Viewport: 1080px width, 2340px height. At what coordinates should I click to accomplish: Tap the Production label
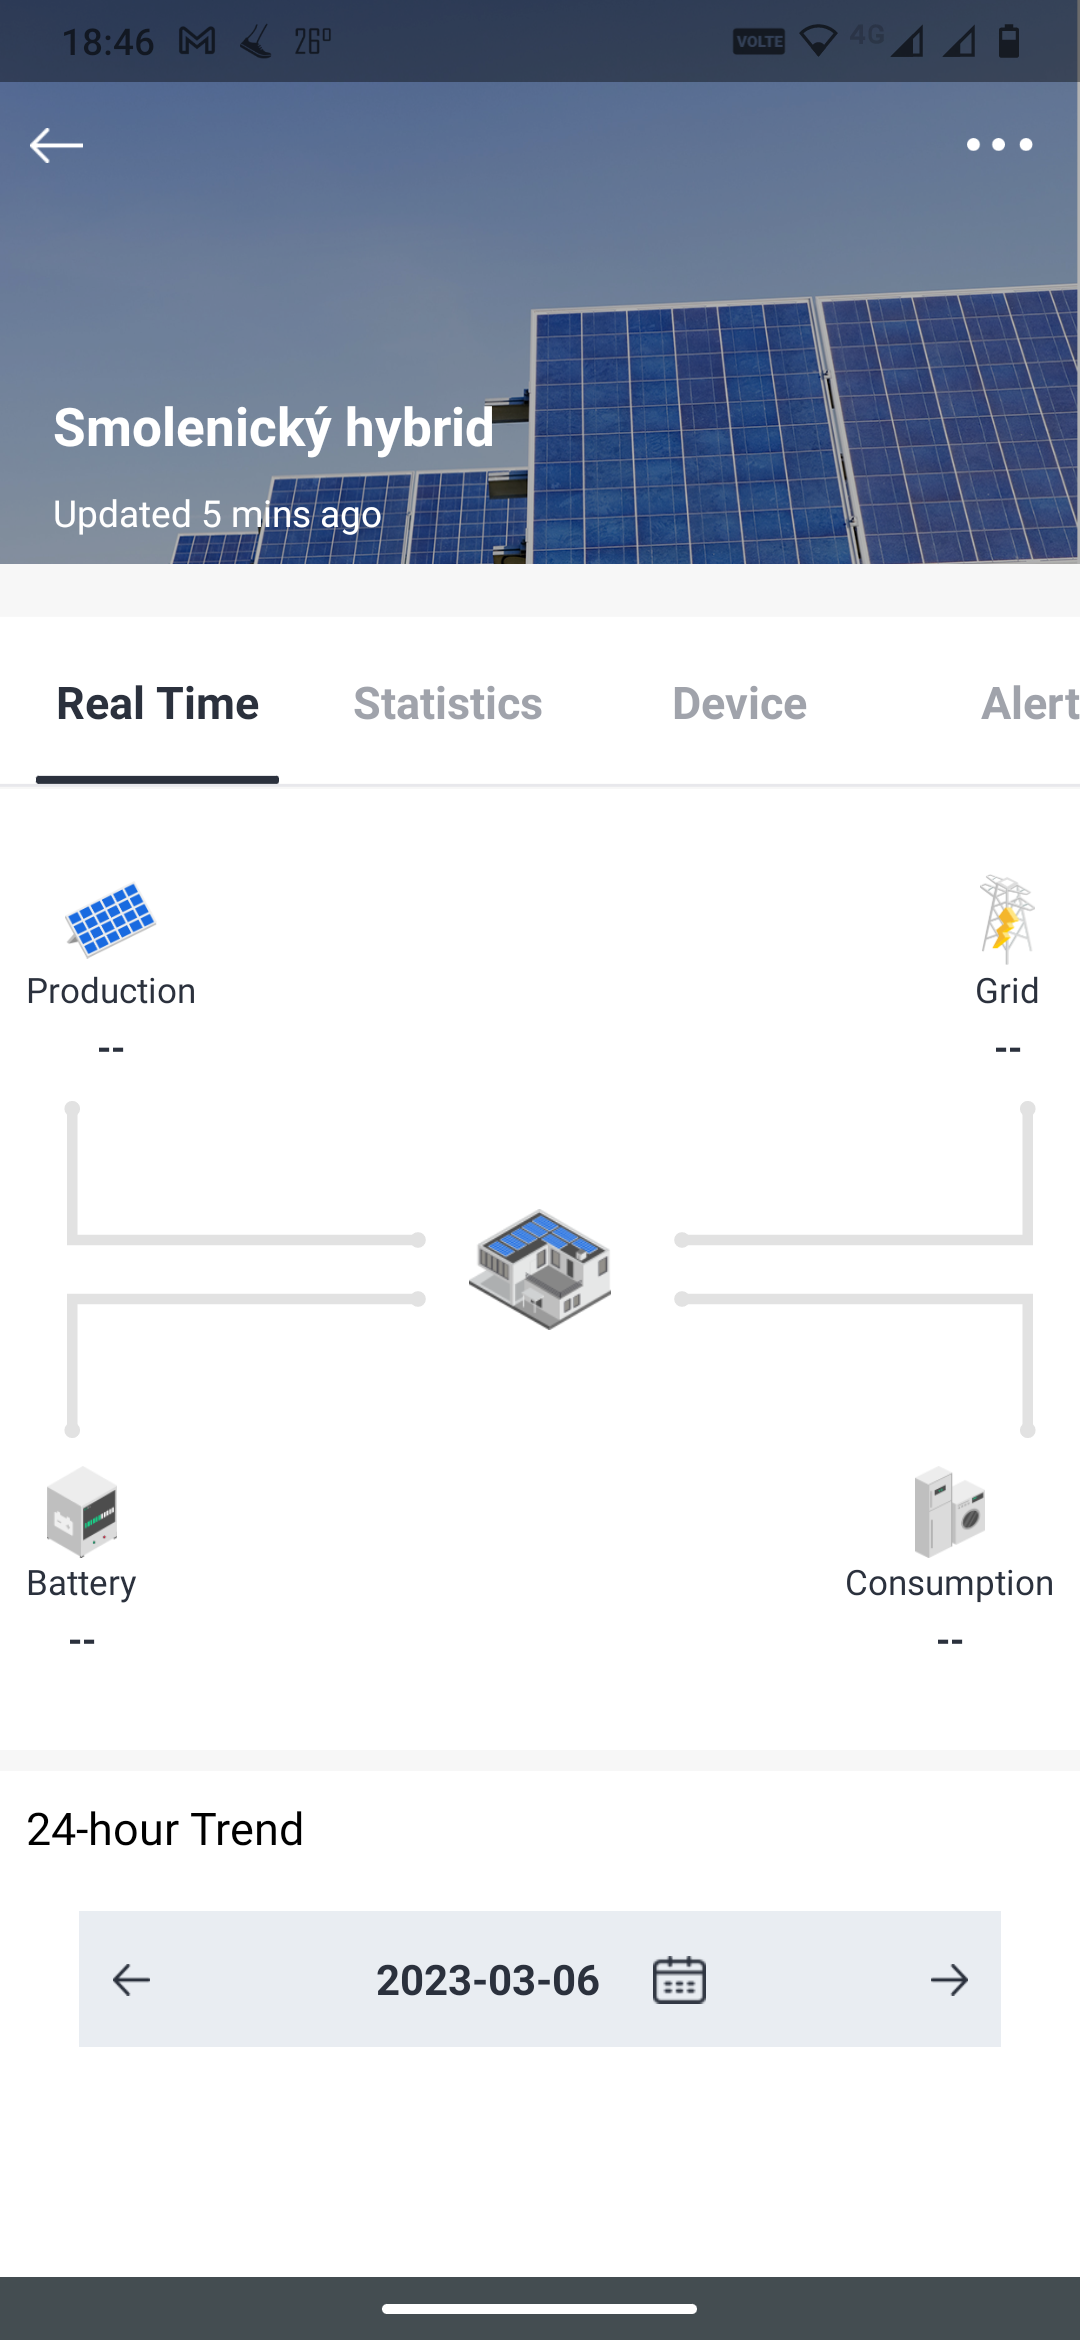111,991
